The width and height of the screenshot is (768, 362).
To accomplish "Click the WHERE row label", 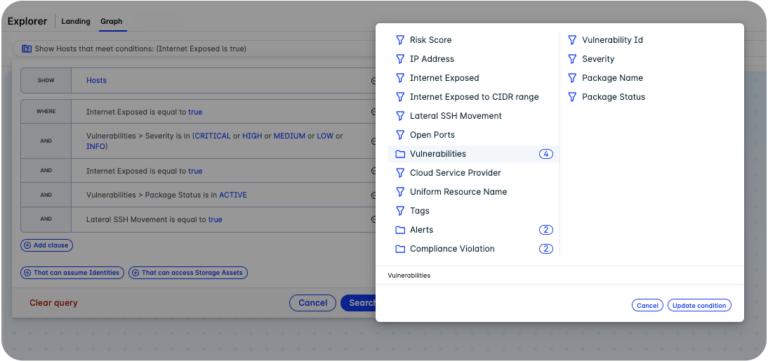I will (x=46, y=112).
